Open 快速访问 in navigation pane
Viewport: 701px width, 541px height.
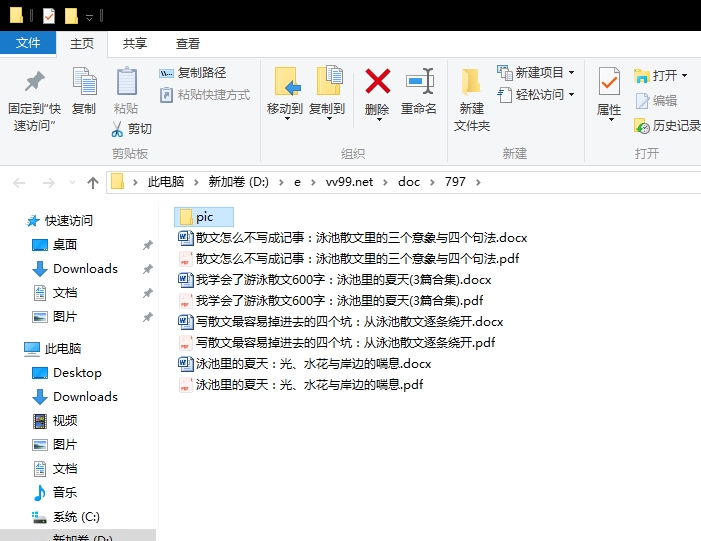pos(59,220)
